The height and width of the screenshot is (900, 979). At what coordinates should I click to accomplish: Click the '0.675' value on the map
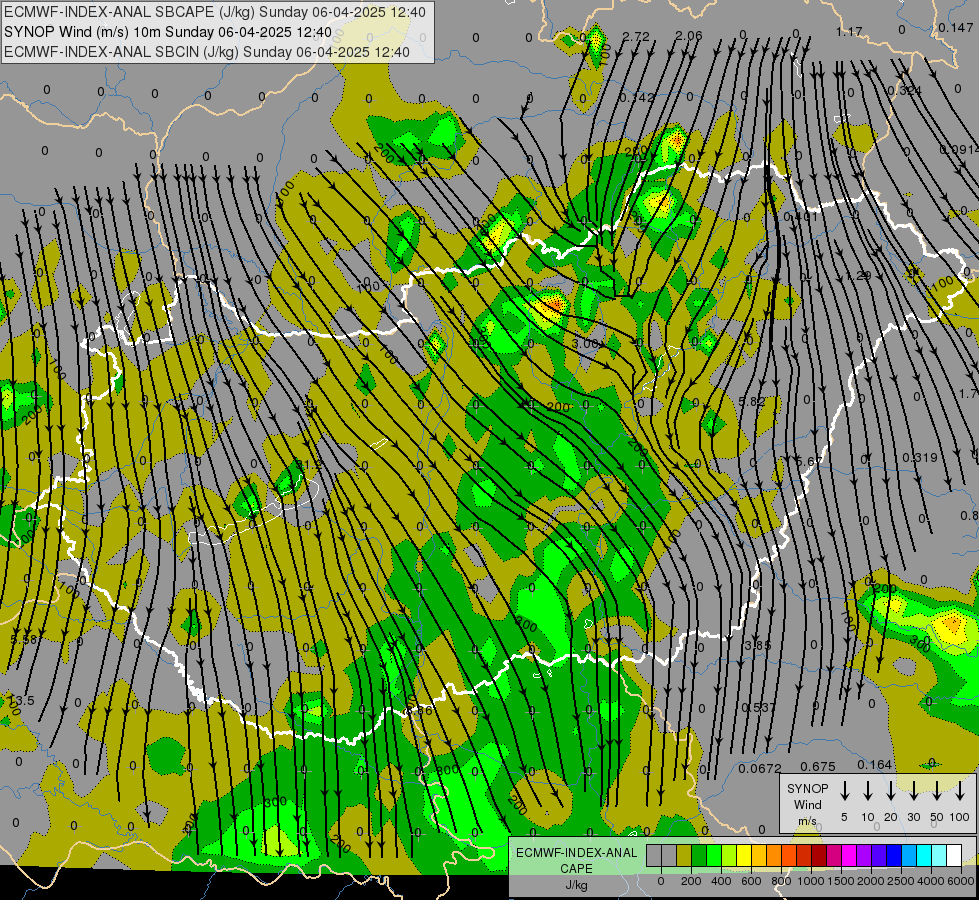coord(818,766)
